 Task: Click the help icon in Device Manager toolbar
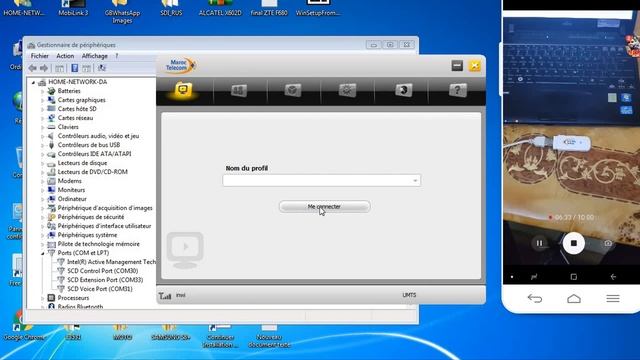point(75,68)
